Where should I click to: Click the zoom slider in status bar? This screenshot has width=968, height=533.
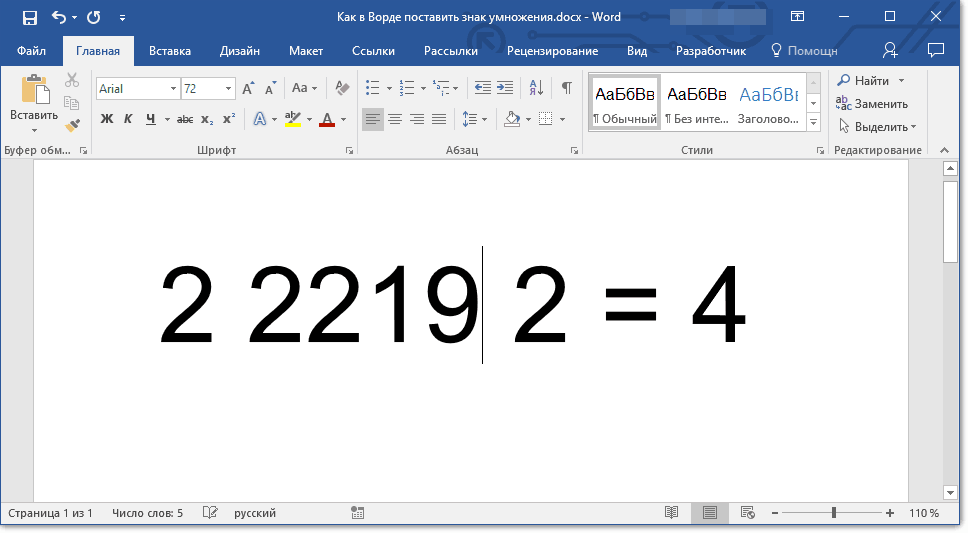pyautogui.click(x=833, y=513)
